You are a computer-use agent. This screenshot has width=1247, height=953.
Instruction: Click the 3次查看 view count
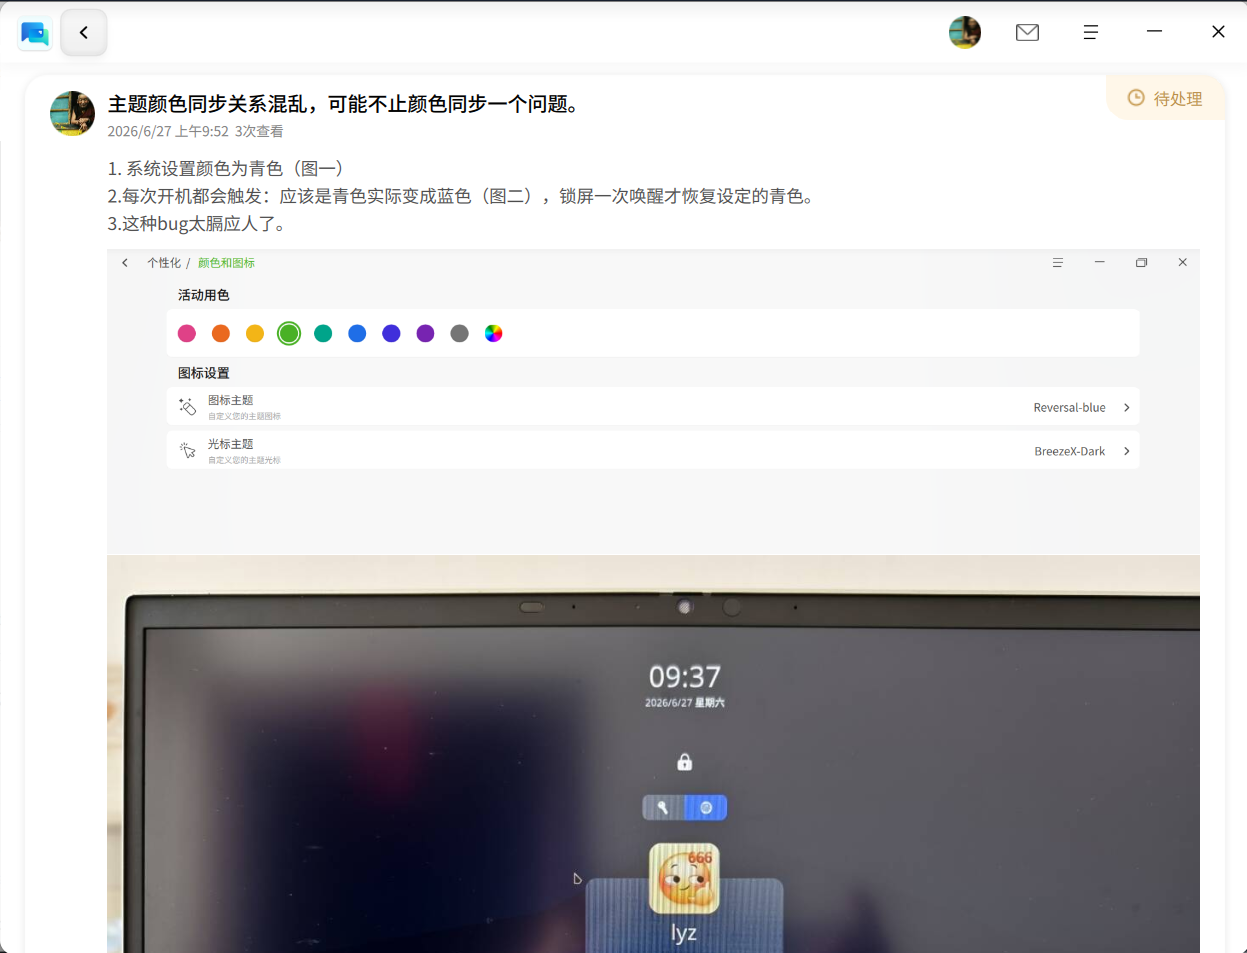coord(259,131)
